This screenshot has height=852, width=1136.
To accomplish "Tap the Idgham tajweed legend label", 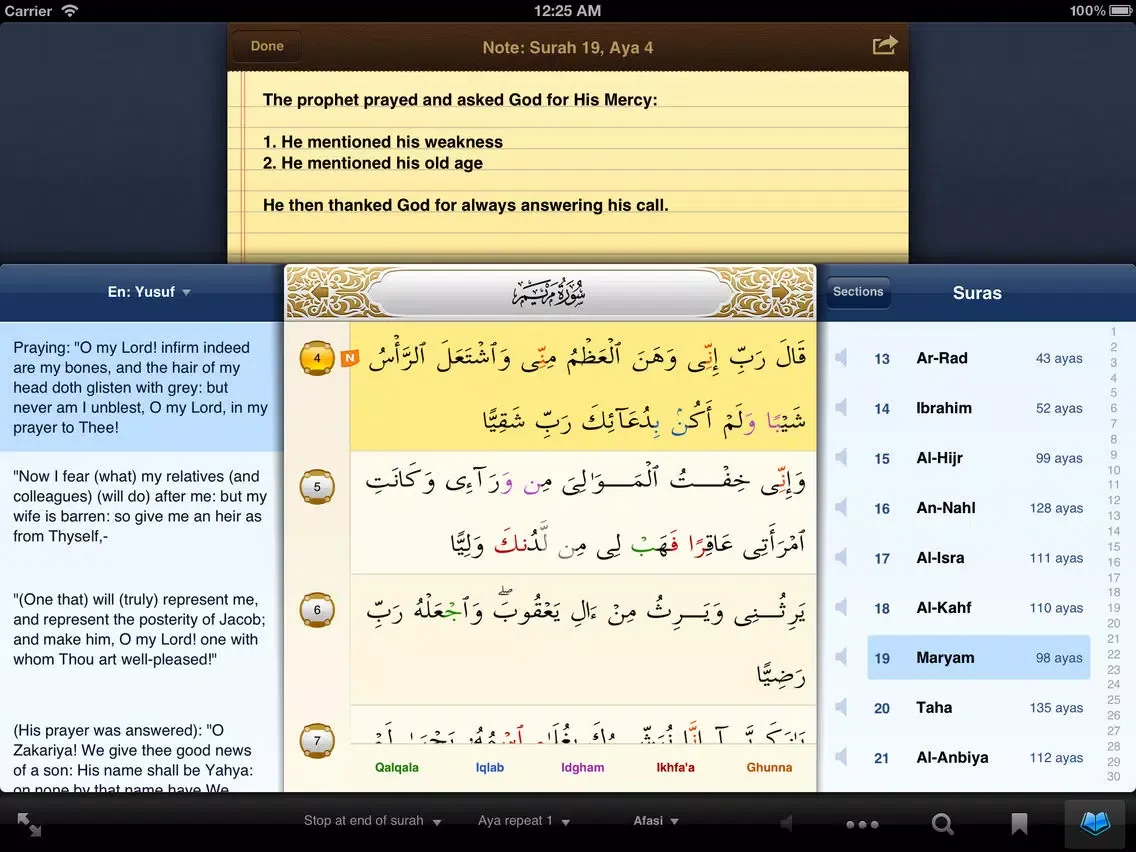I will pyautogui.click(x=582, y=767).
